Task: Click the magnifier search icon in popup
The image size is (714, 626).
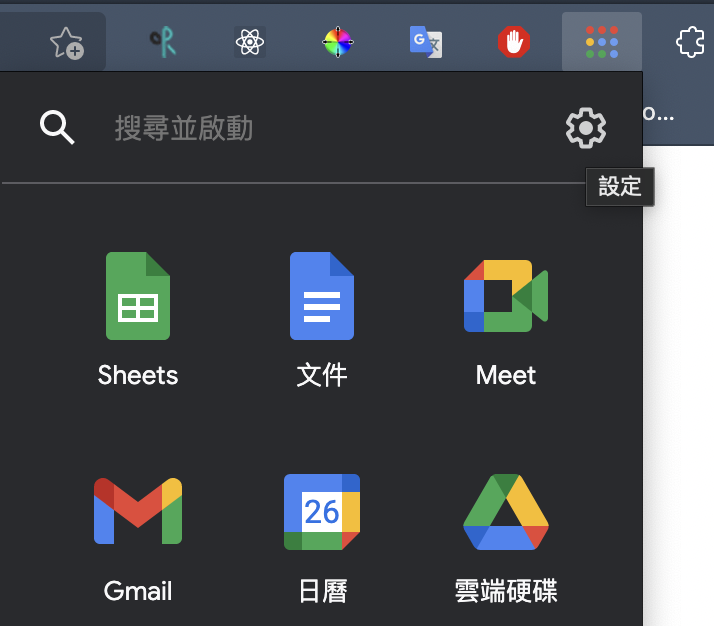Action: [57, 127]
